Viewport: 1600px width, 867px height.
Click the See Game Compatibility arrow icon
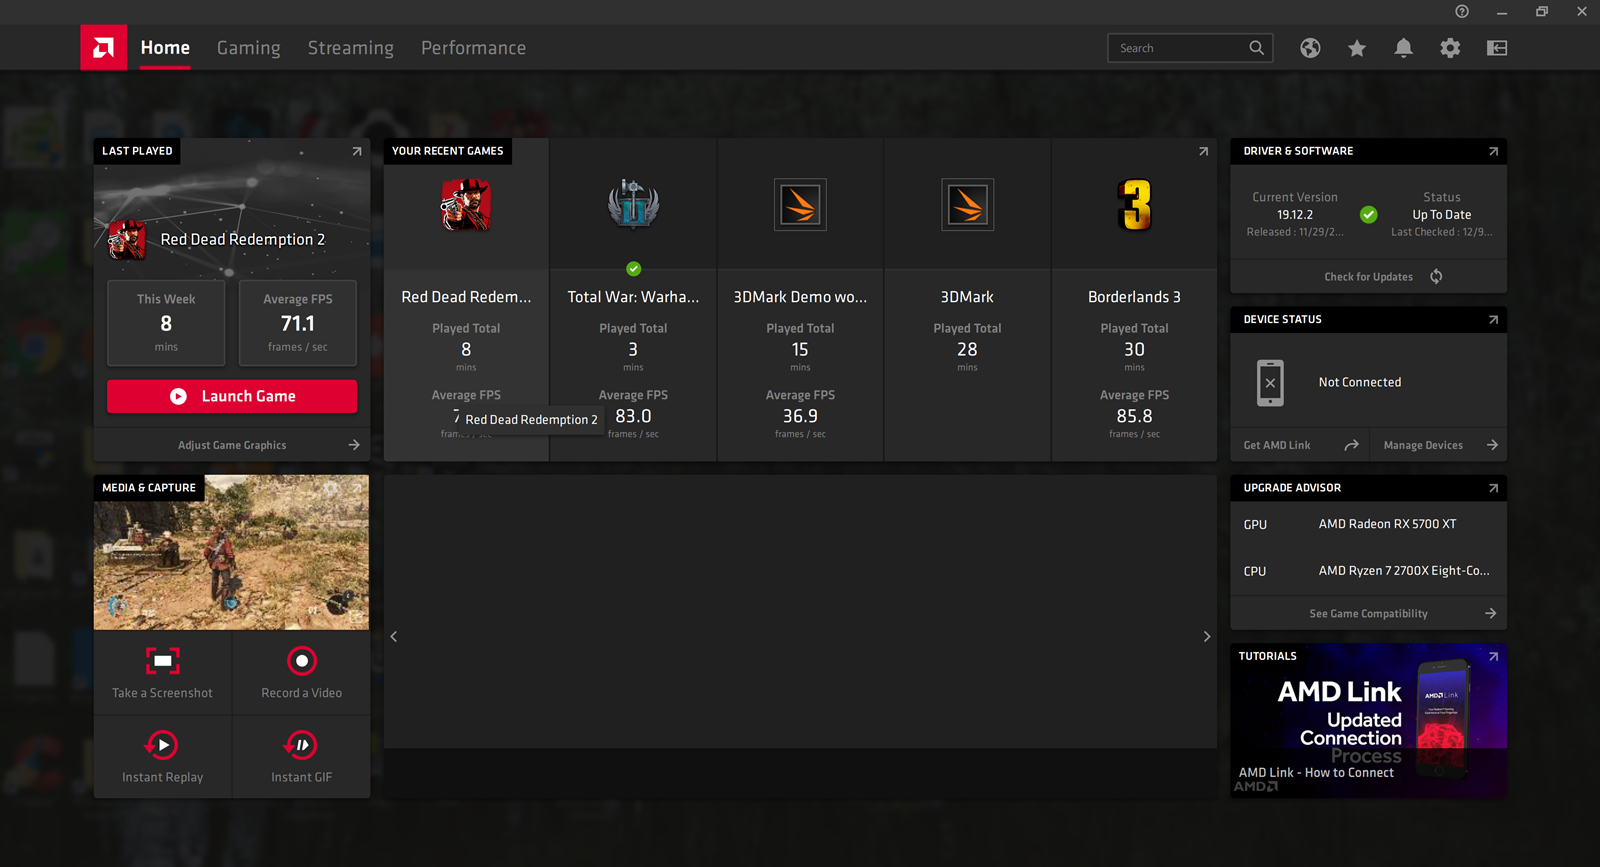pos(1491,614)
